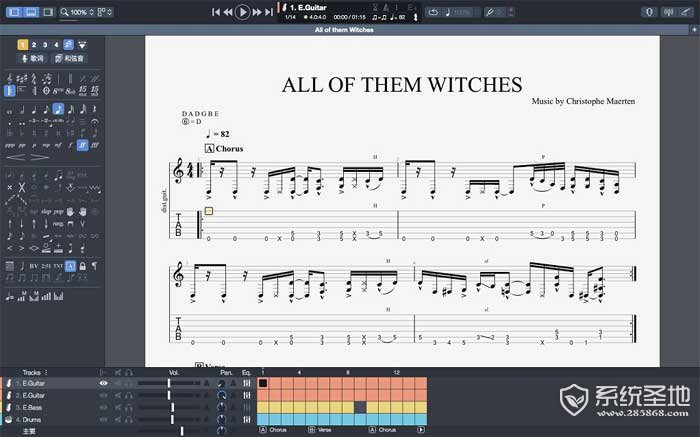Screen dimensions: 700x437
Task: Apply the 15ma octave marking
Action: (83, 91)
